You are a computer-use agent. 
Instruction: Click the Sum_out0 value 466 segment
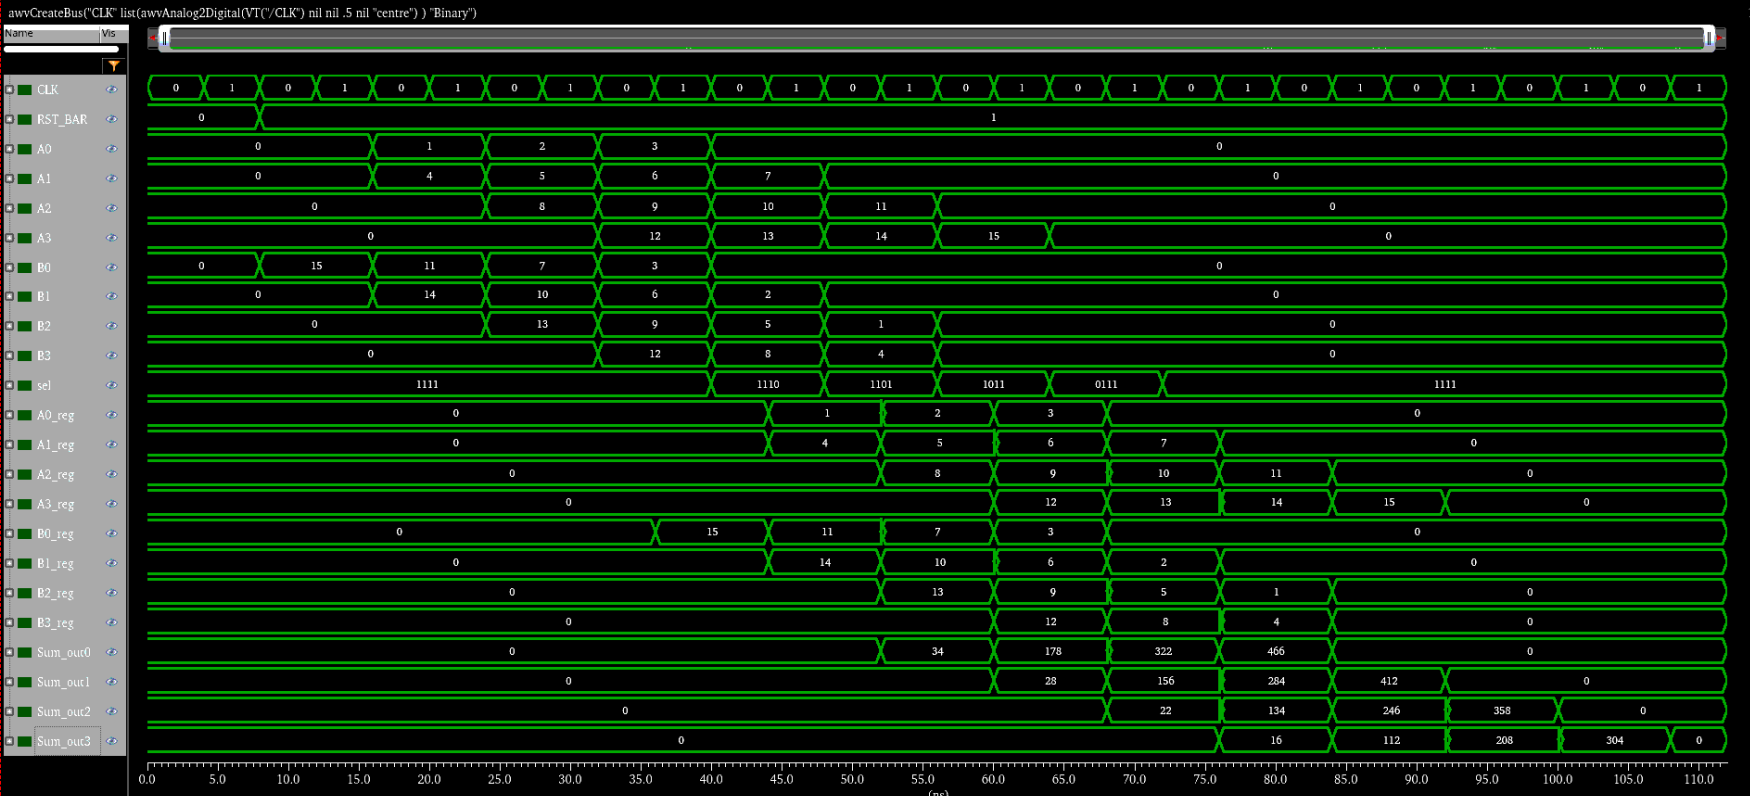1276,651
